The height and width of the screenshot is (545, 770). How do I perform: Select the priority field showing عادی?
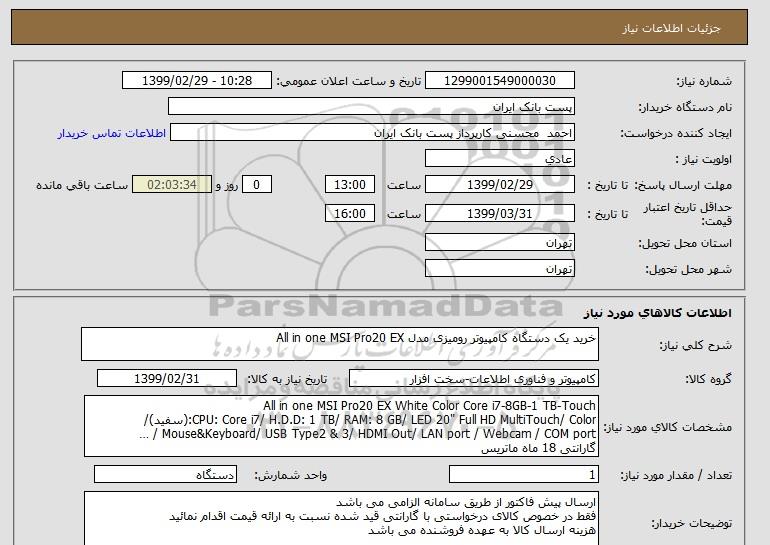499,159
